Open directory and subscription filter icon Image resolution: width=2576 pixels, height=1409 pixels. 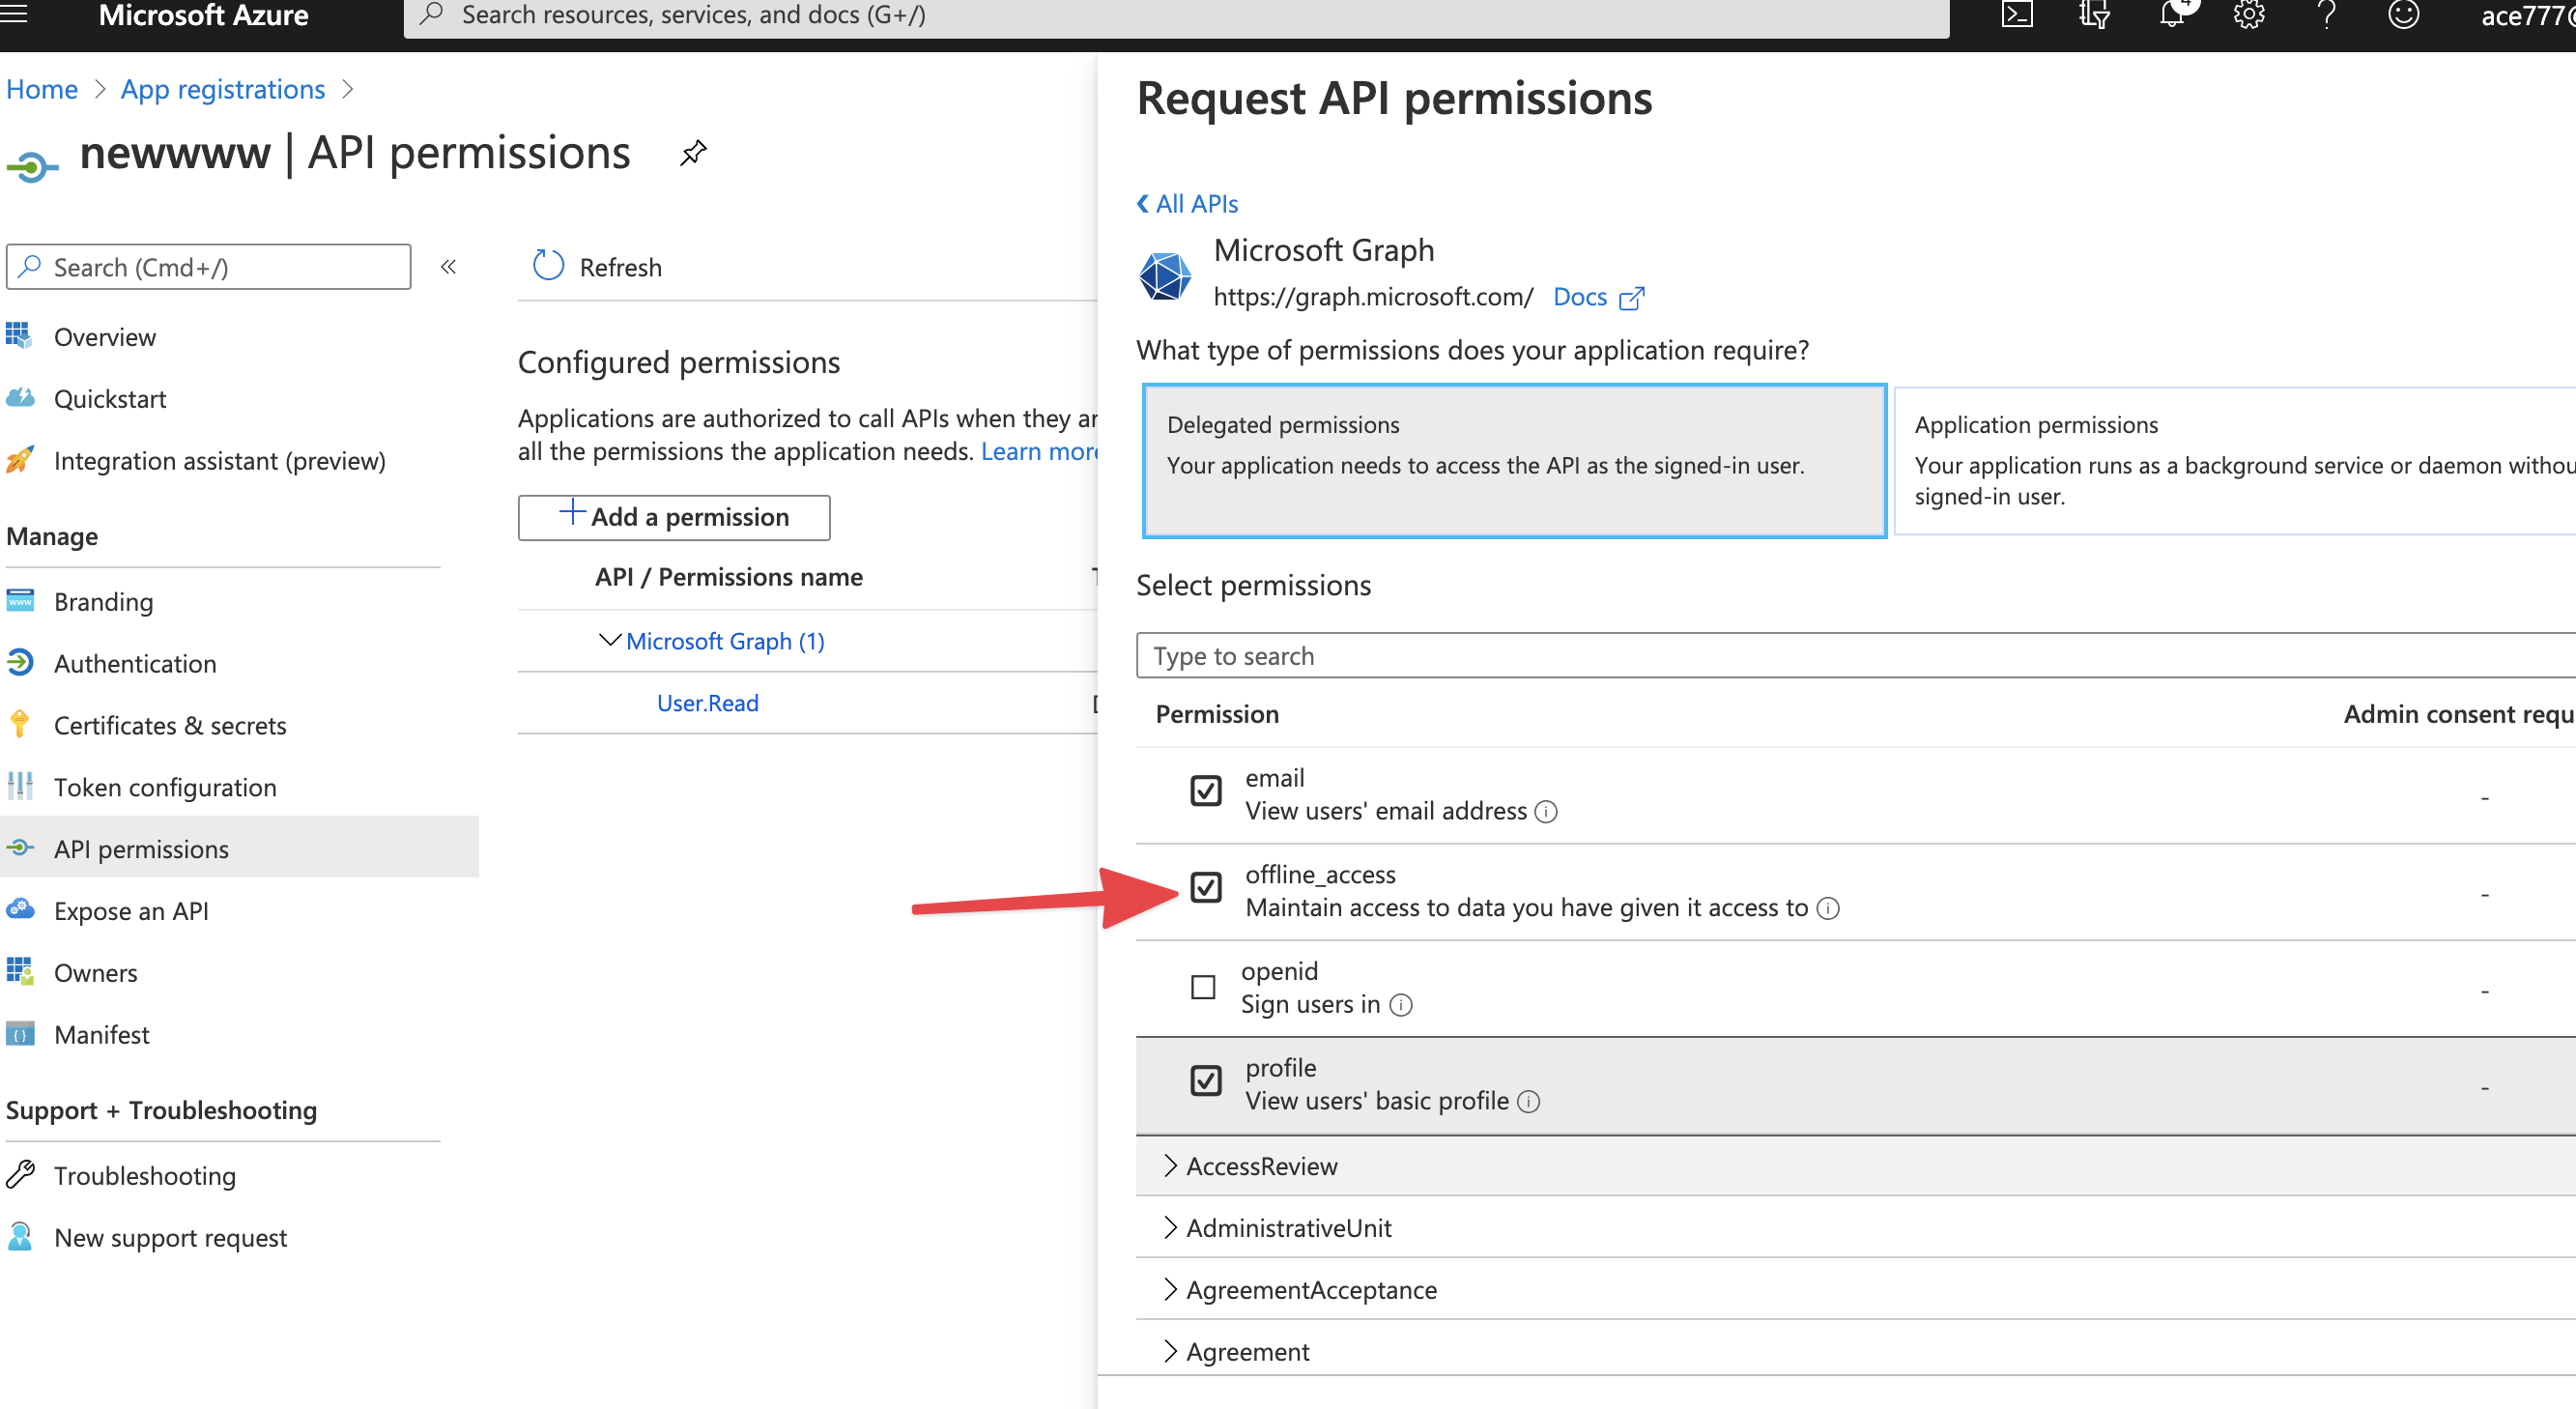pyautogui.click(x=2094, y=15)
